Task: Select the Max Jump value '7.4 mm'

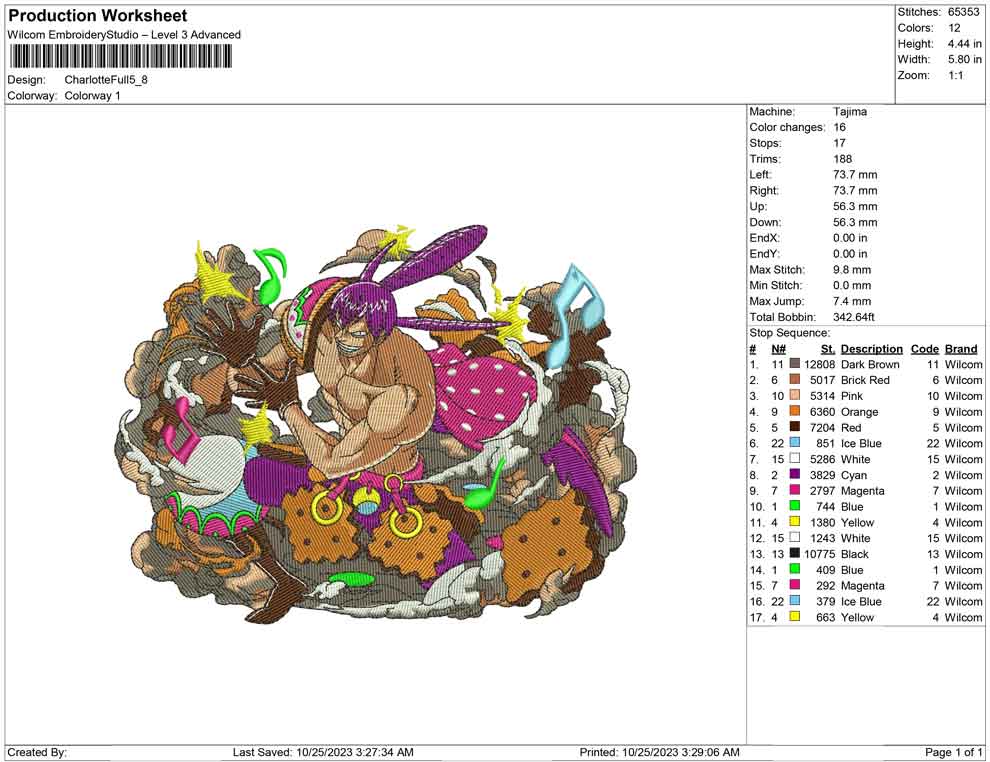Action: [852, 301]
